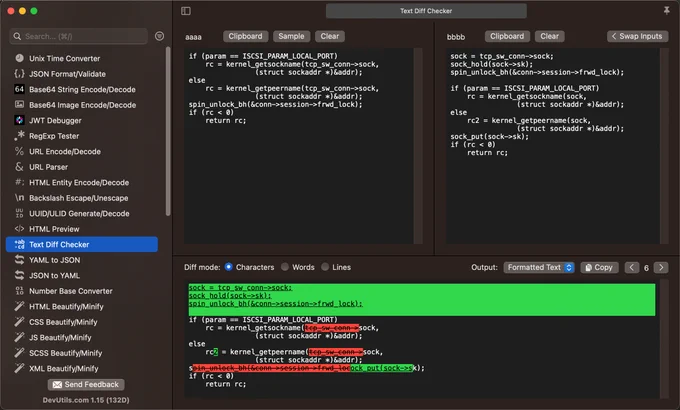Click the Sample button

point(291,36)
